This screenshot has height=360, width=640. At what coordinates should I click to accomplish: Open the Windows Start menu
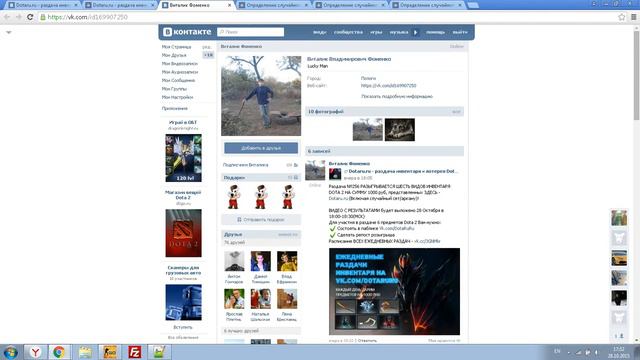[x=11, y=352]
